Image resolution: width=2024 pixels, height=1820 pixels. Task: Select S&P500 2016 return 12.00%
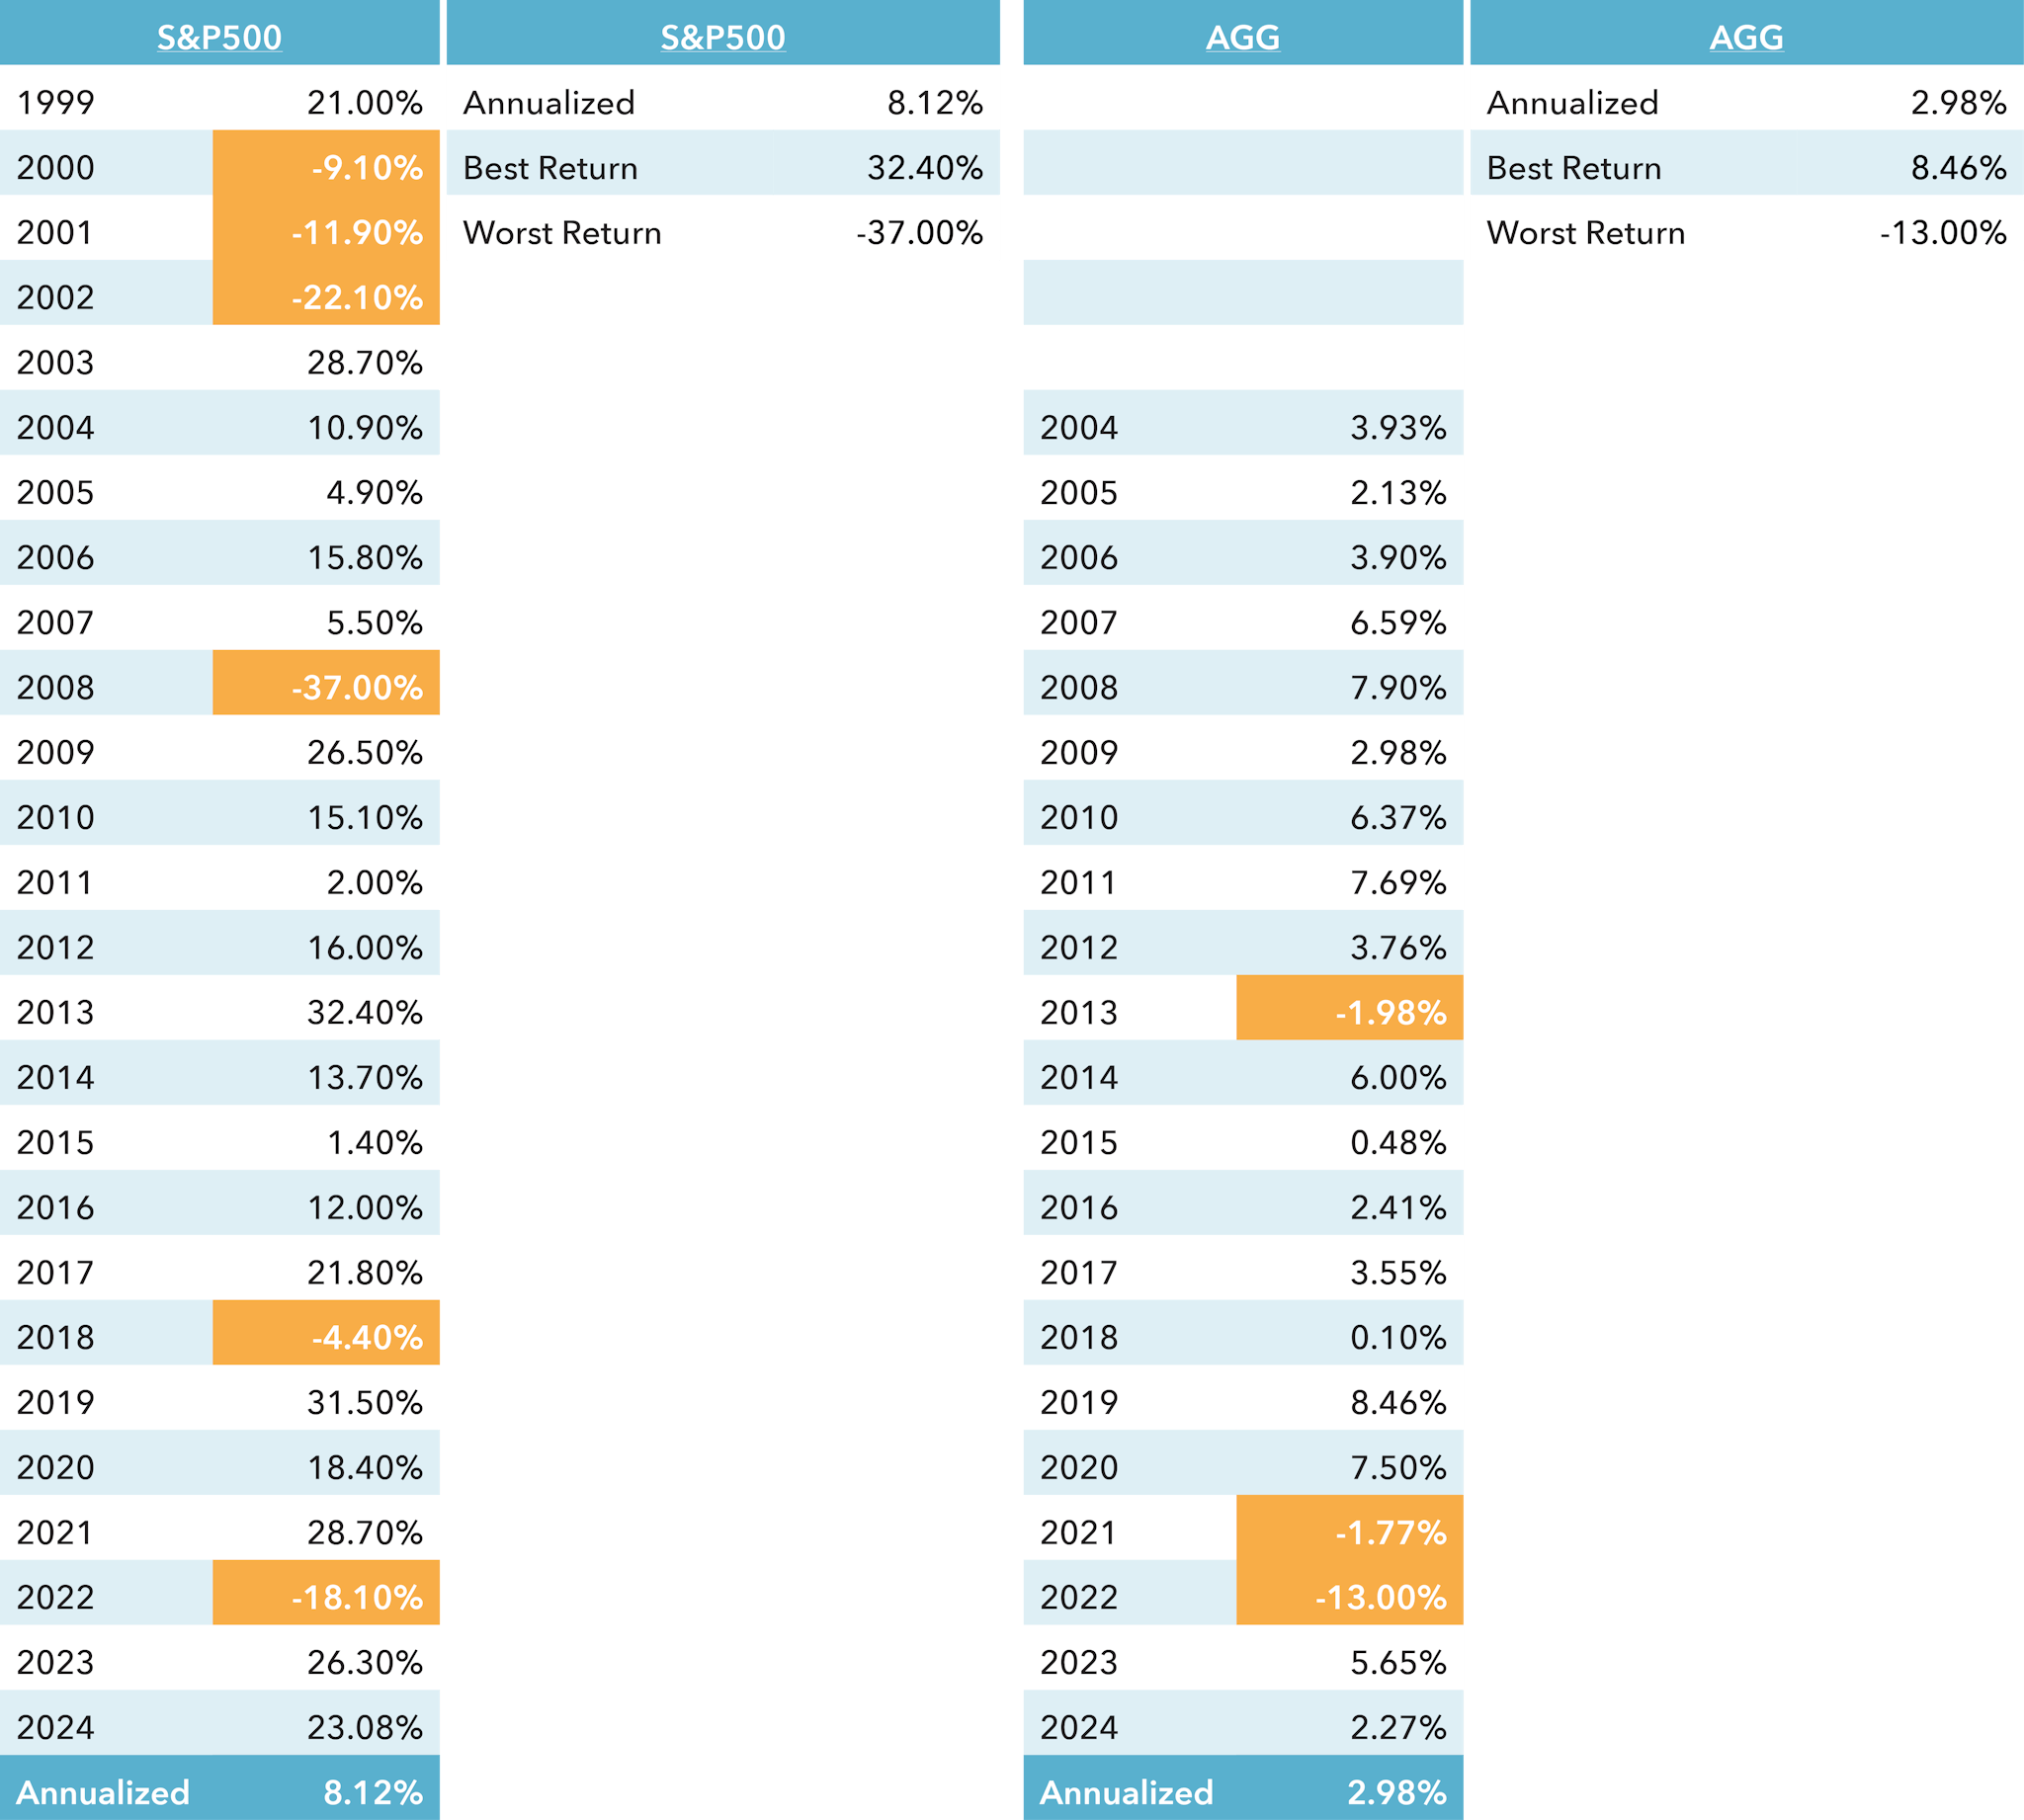[x=365, y=1208]
